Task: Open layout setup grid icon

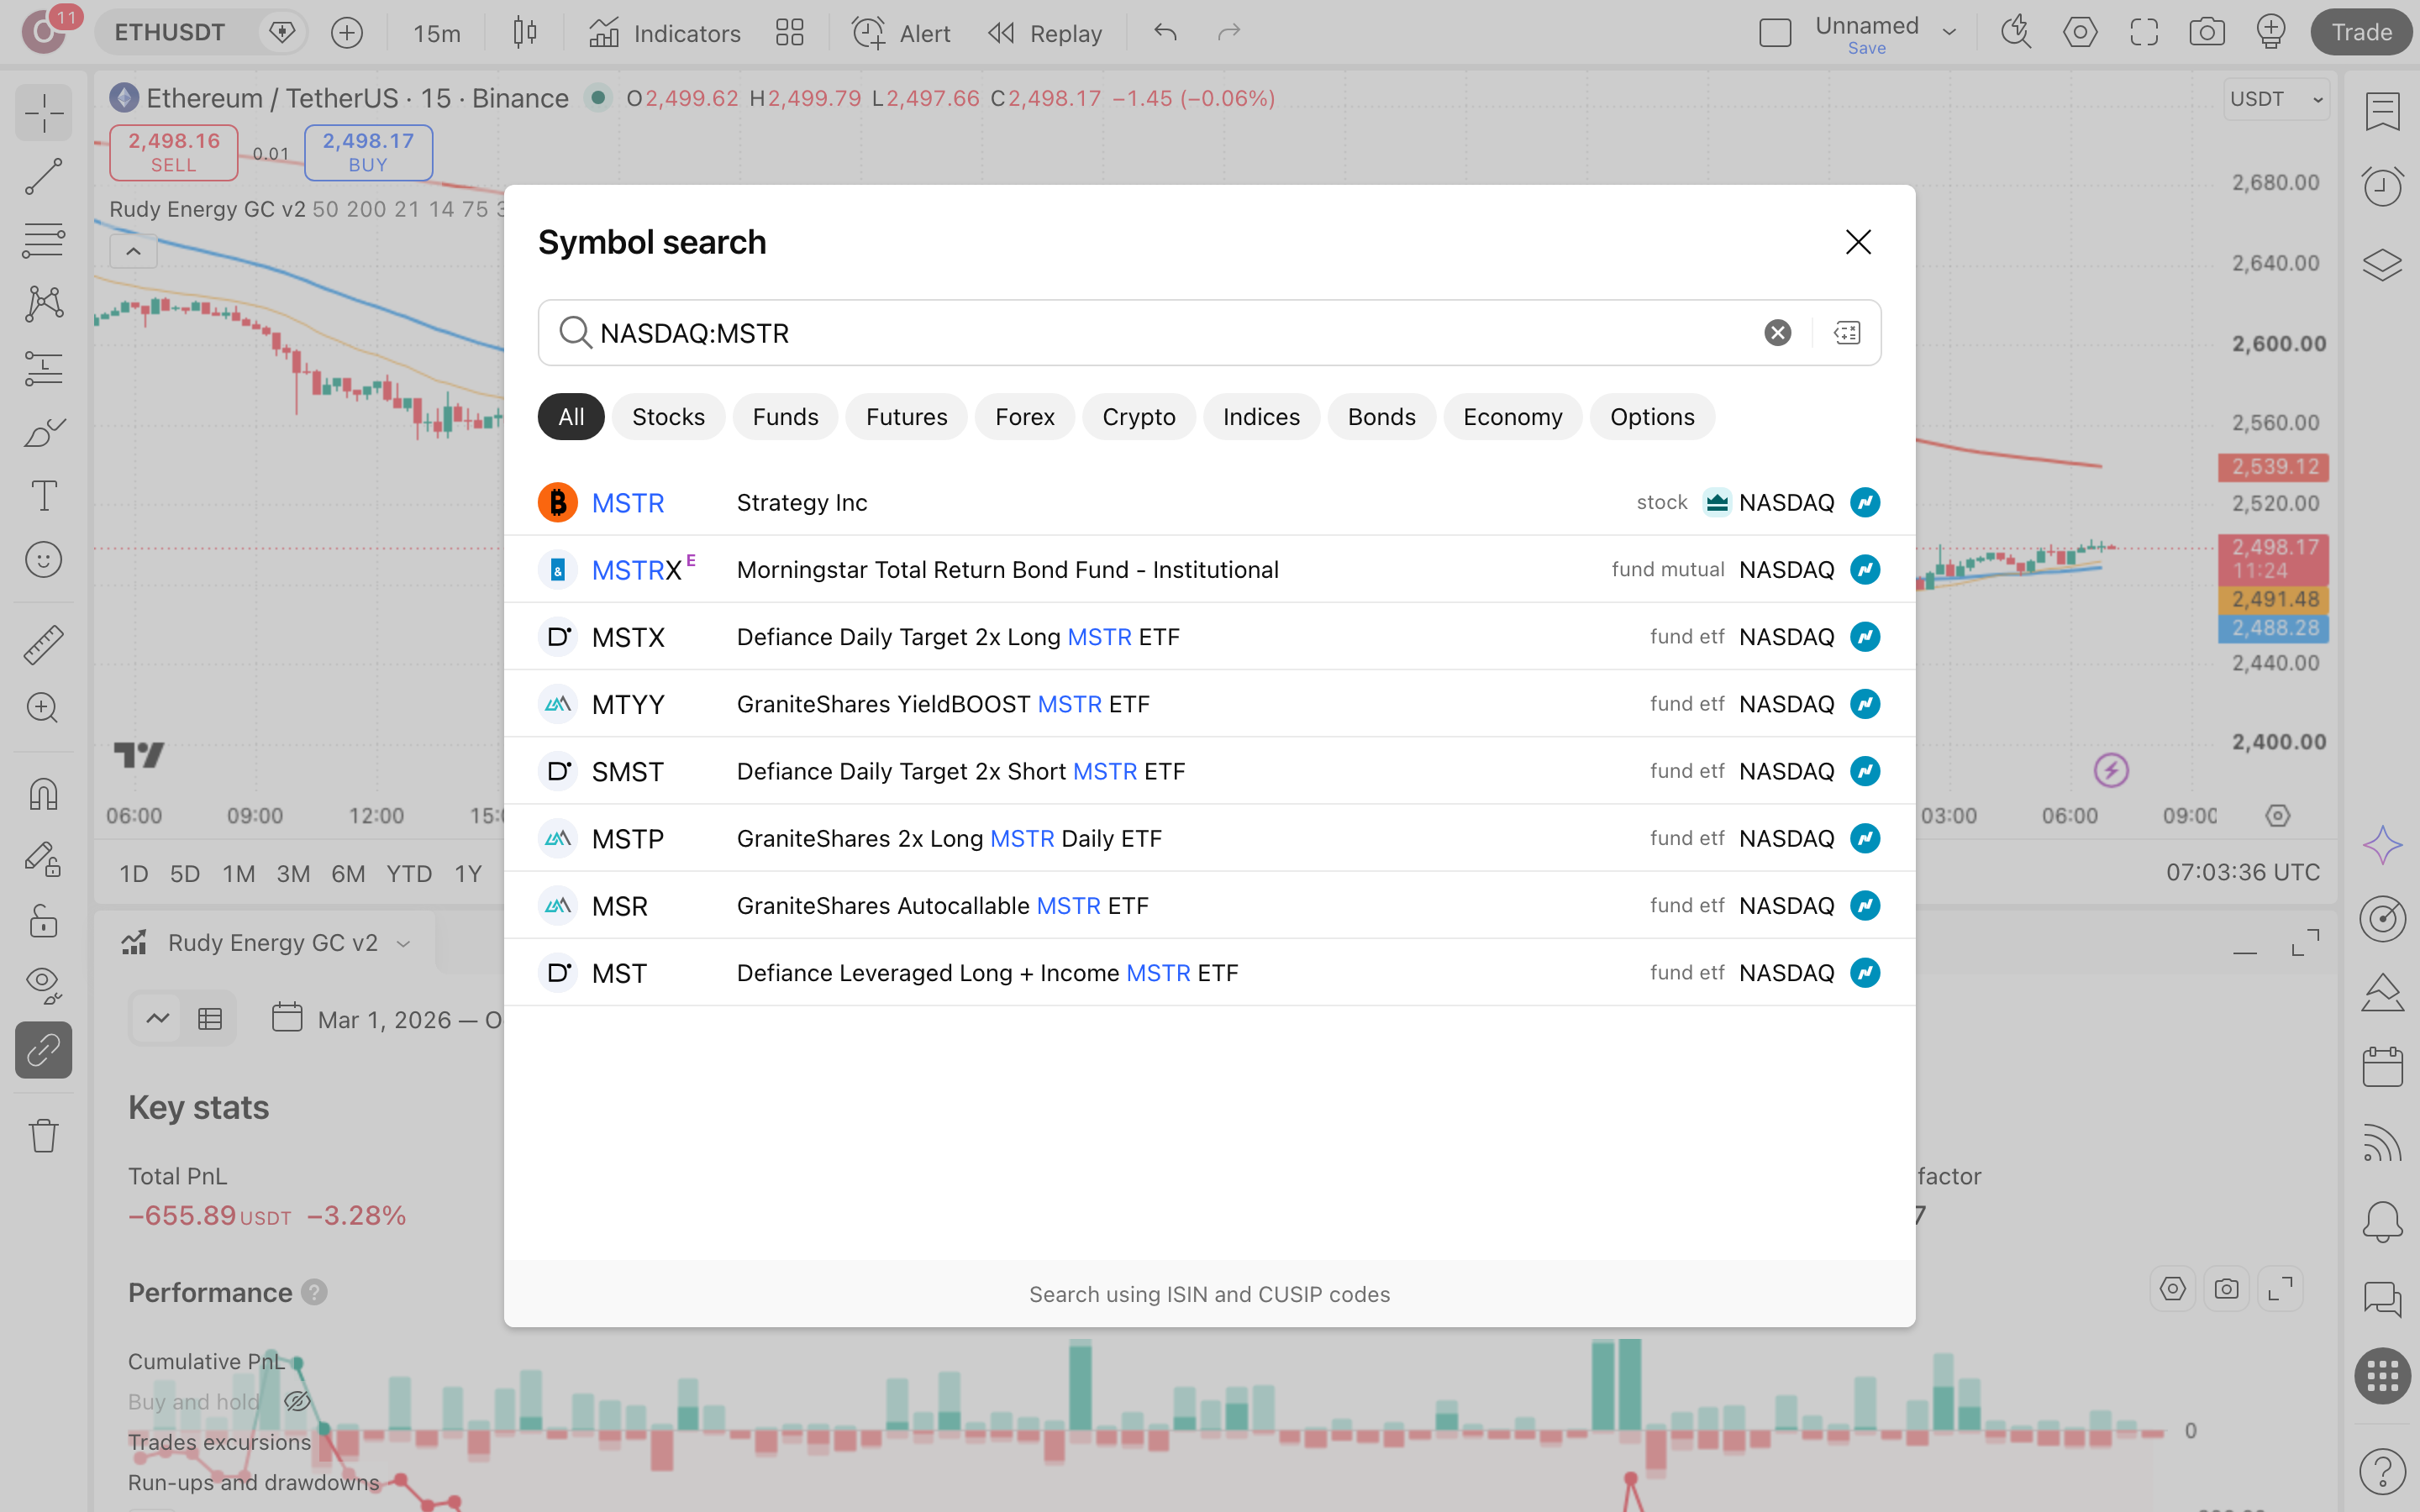Action: tap(789, 33)
